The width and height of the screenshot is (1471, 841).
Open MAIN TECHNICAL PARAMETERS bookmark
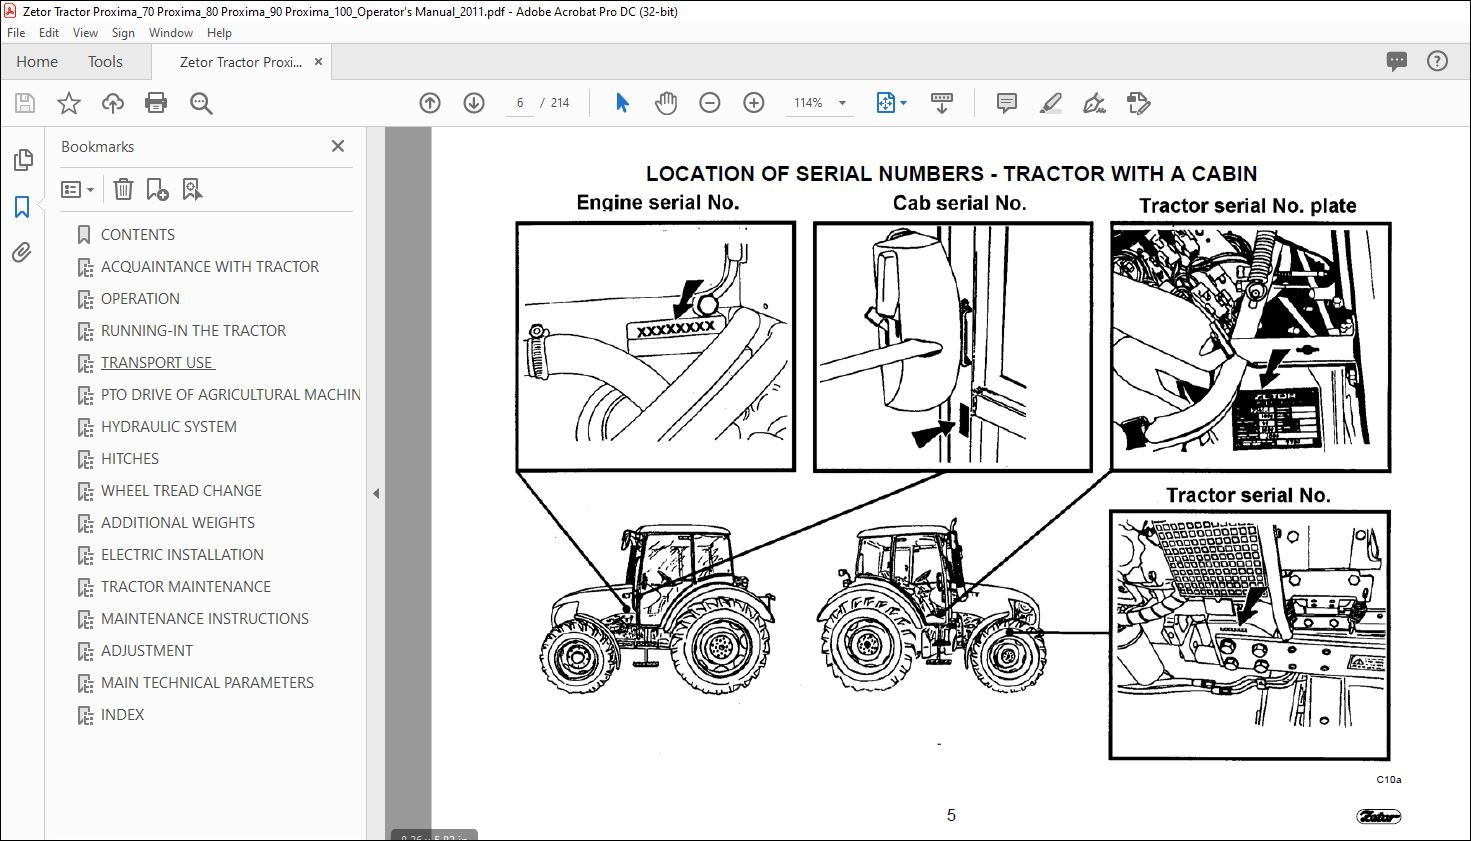click(x=207, y=683)
